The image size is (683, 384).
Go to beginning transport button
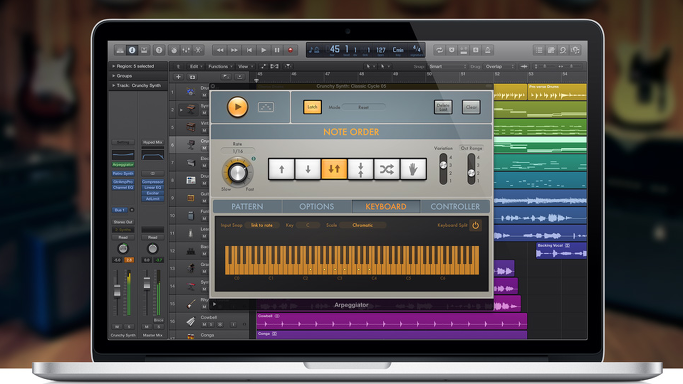pyautogui.click(x=249, y=50)
